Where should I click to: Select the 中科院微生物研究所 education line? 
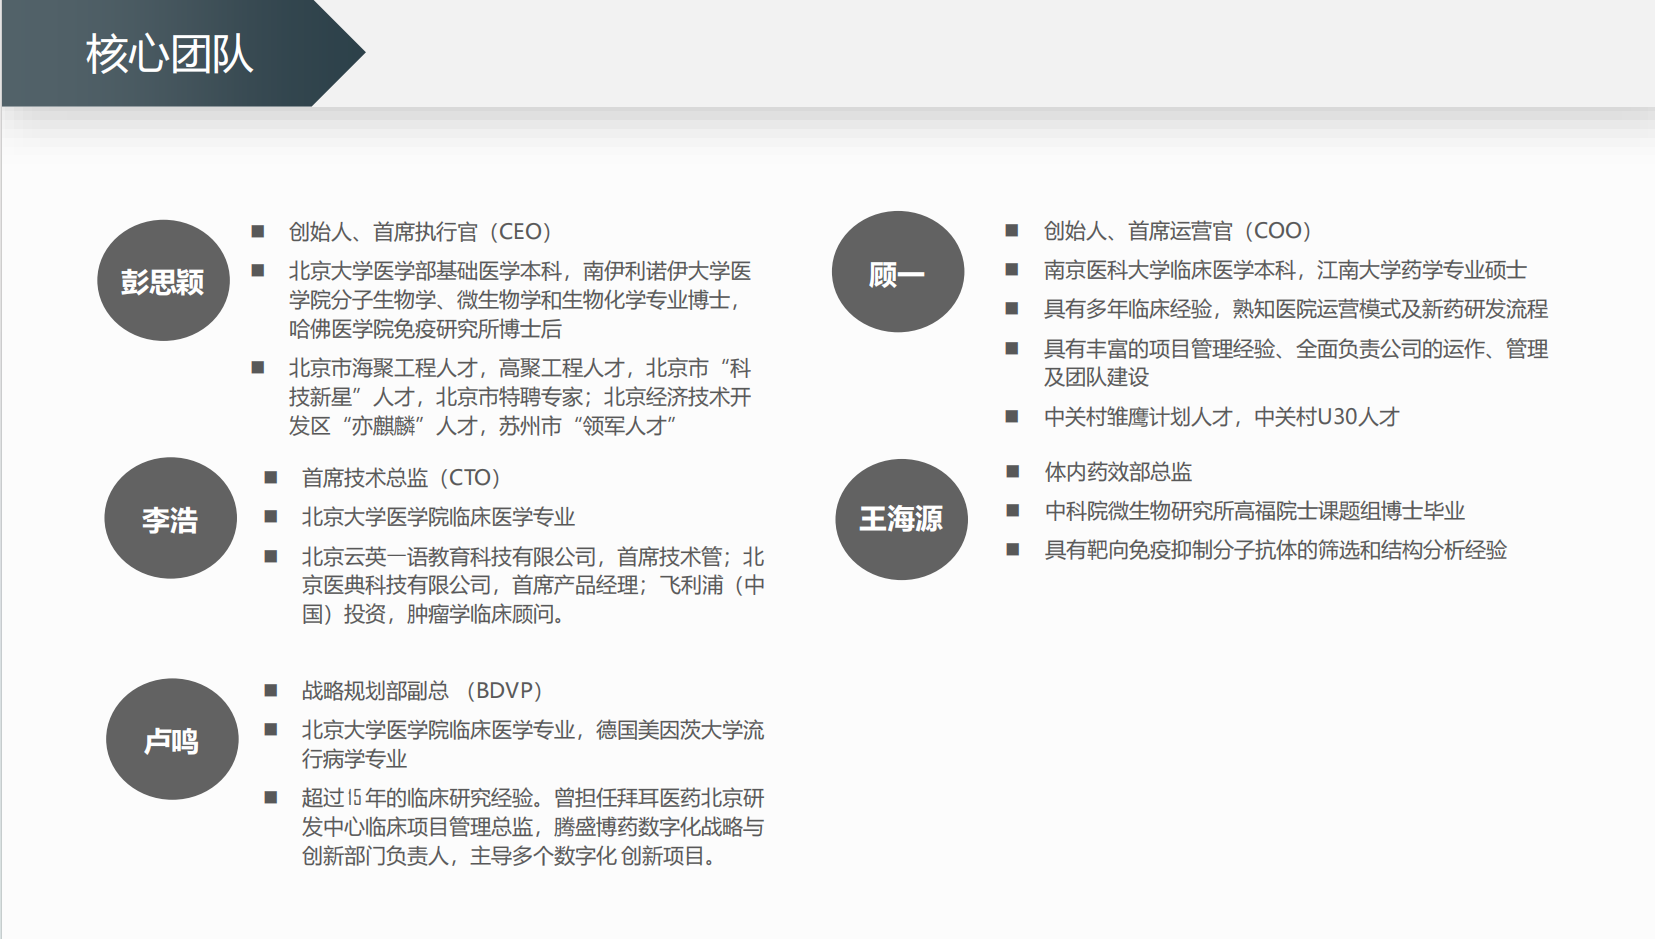(x=1254, y=511)
